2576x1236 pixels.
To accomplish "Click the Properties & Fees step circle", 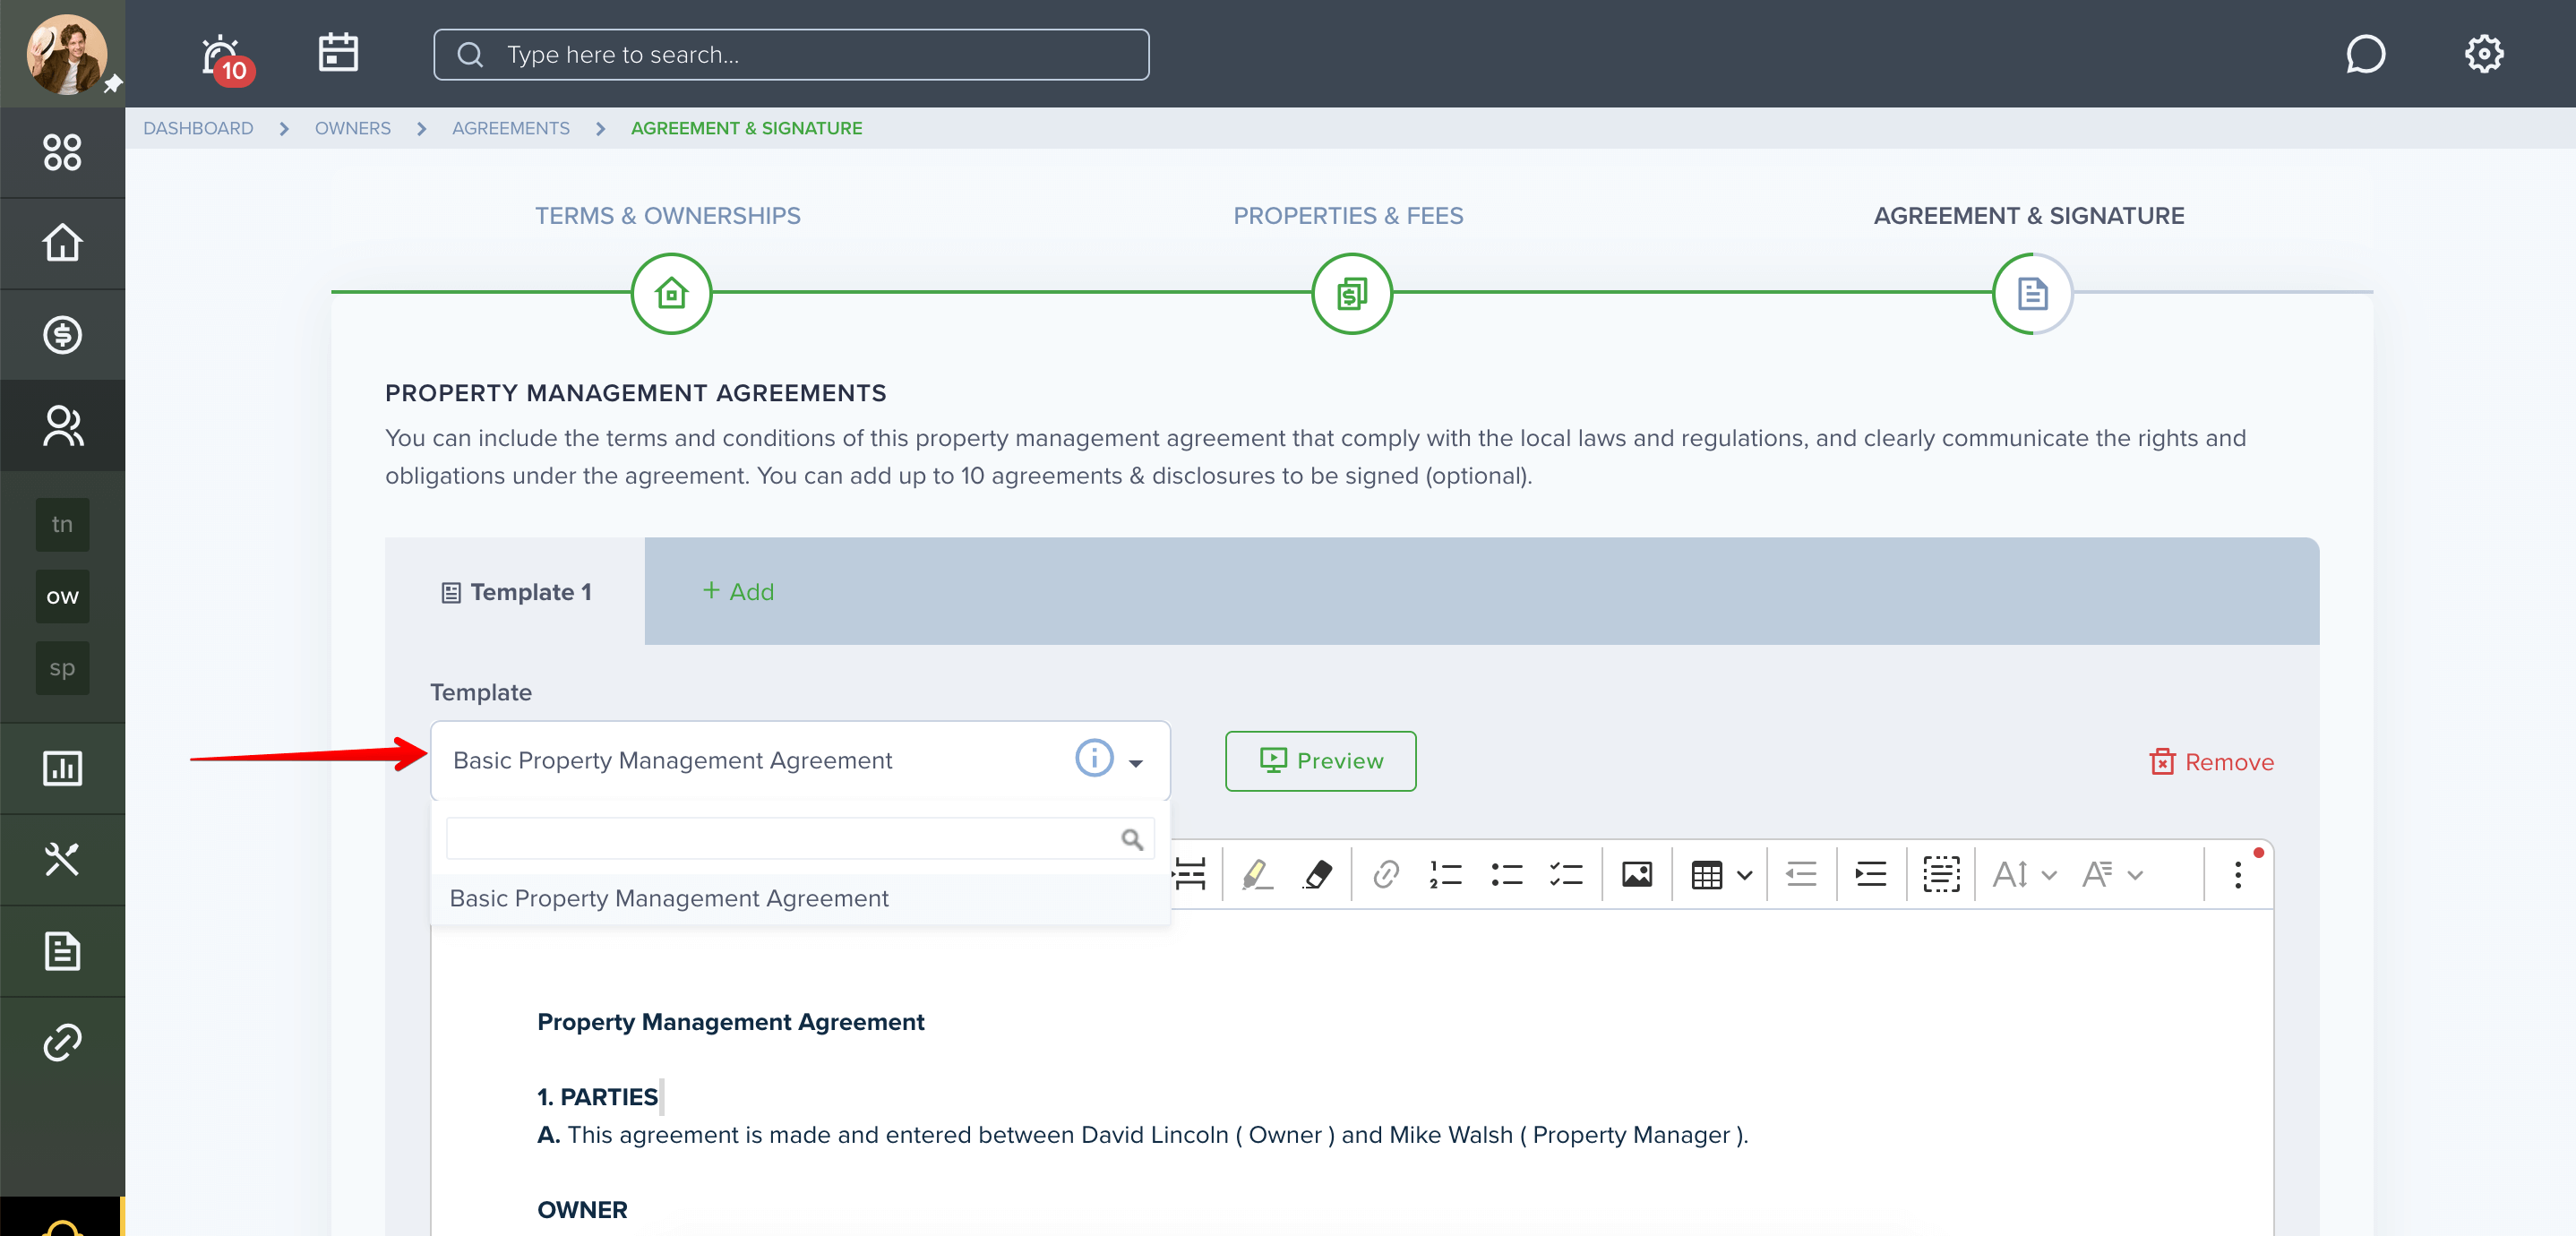I will coord(1352,293).
